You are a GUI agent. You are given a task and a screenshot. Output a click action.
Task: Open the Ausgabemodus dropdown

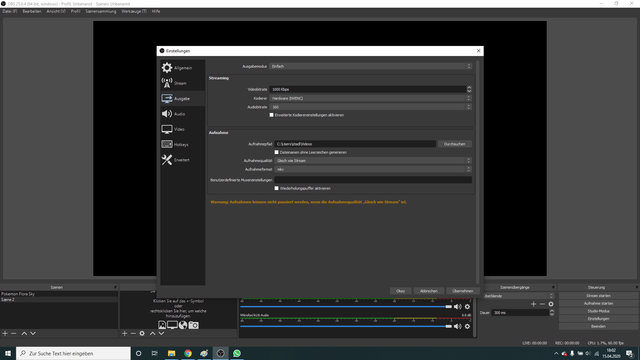(x=370, y=66)
